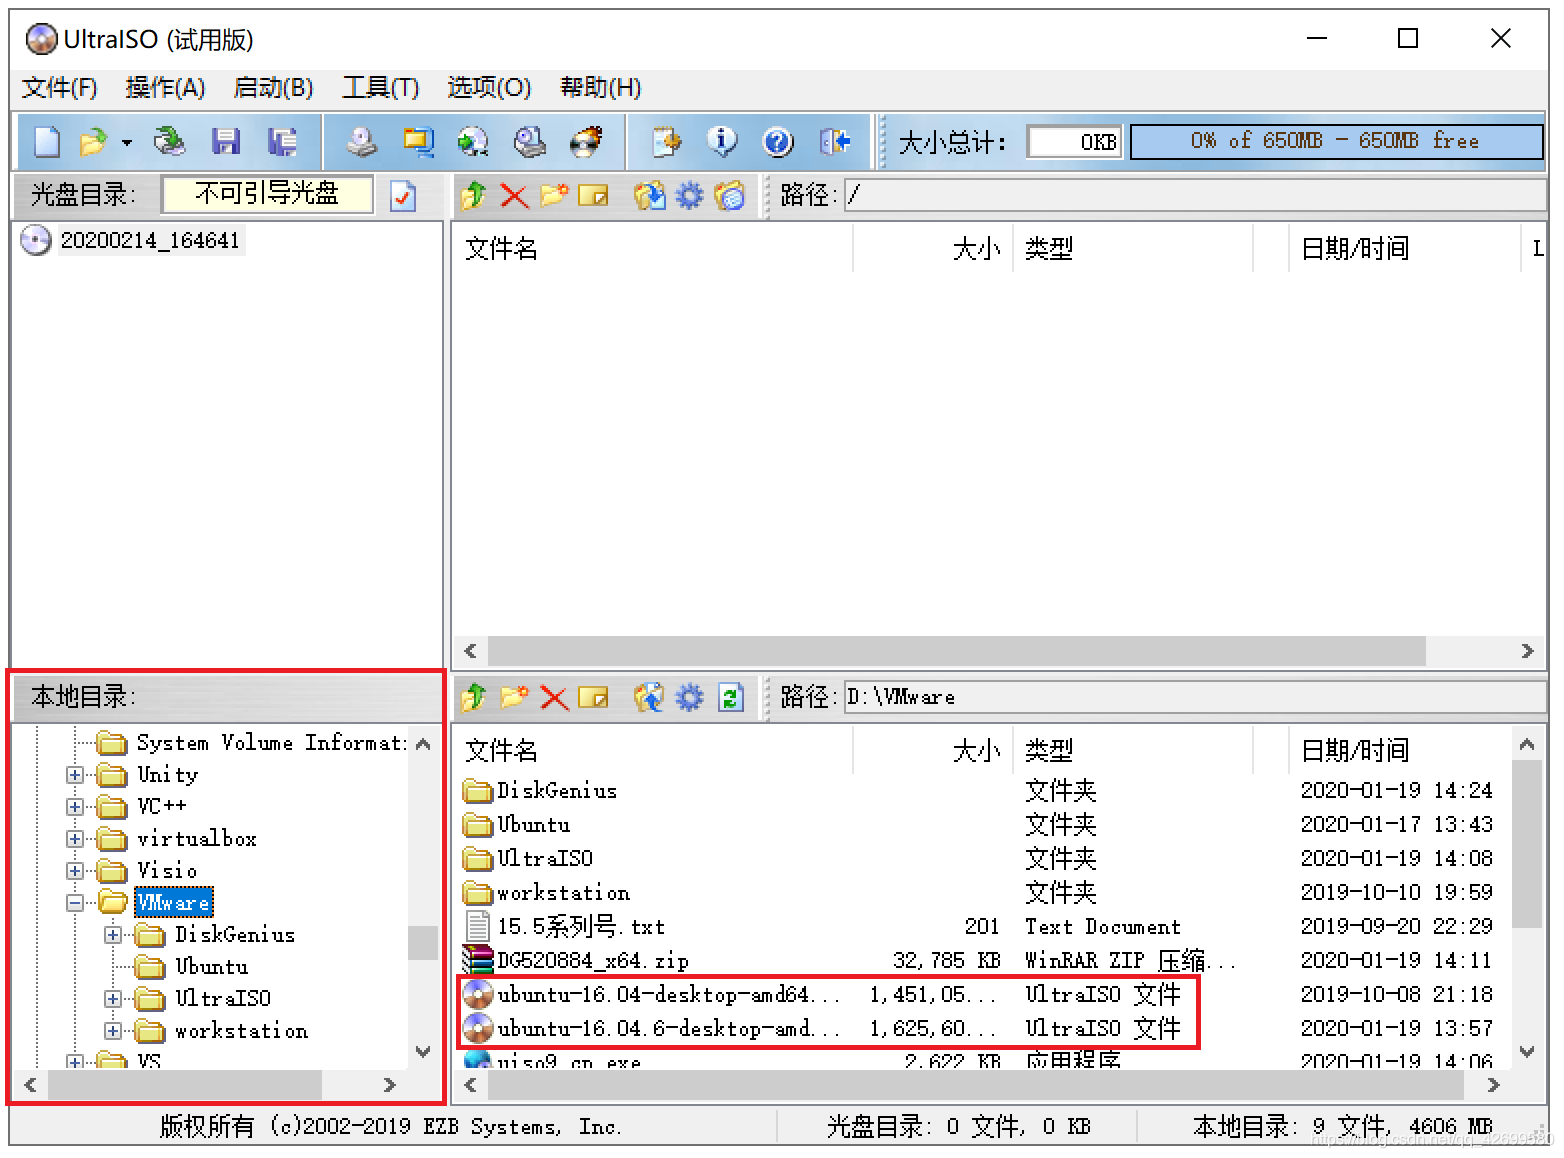1564x1158 pixels.
Task: Click the Help question mark toolbar icon
Action: (x=778, y=142)
